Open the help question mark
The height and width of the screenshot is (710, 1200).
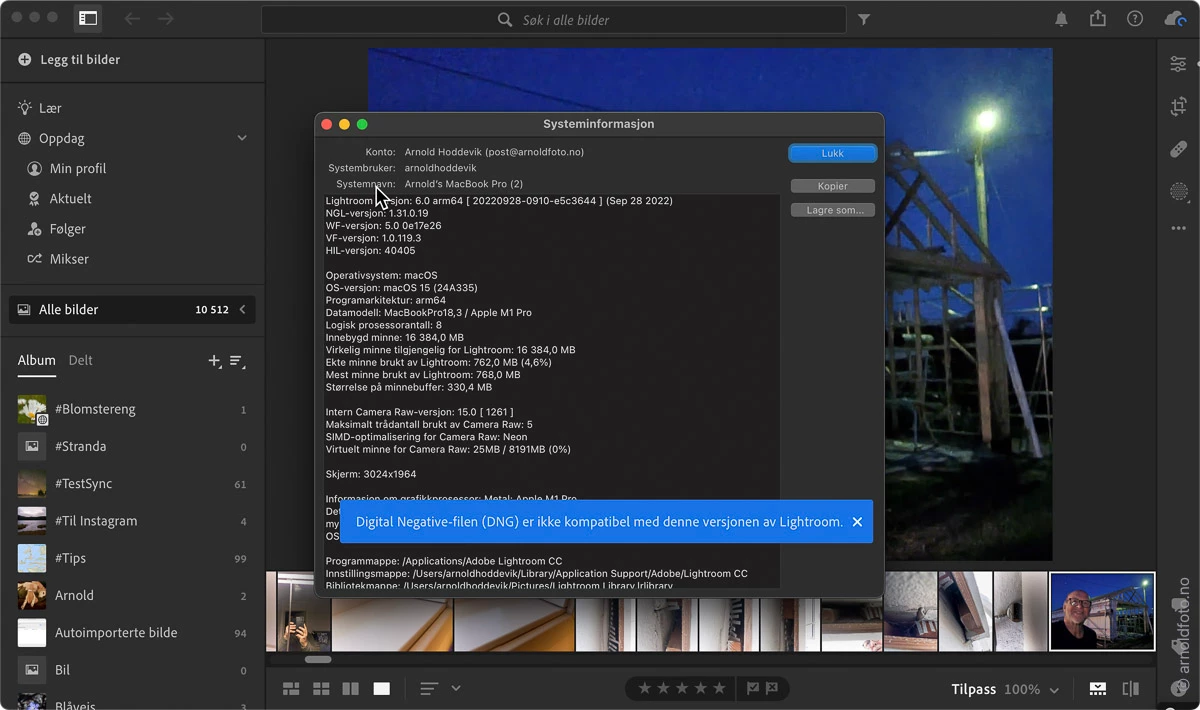click(1135, 19)
